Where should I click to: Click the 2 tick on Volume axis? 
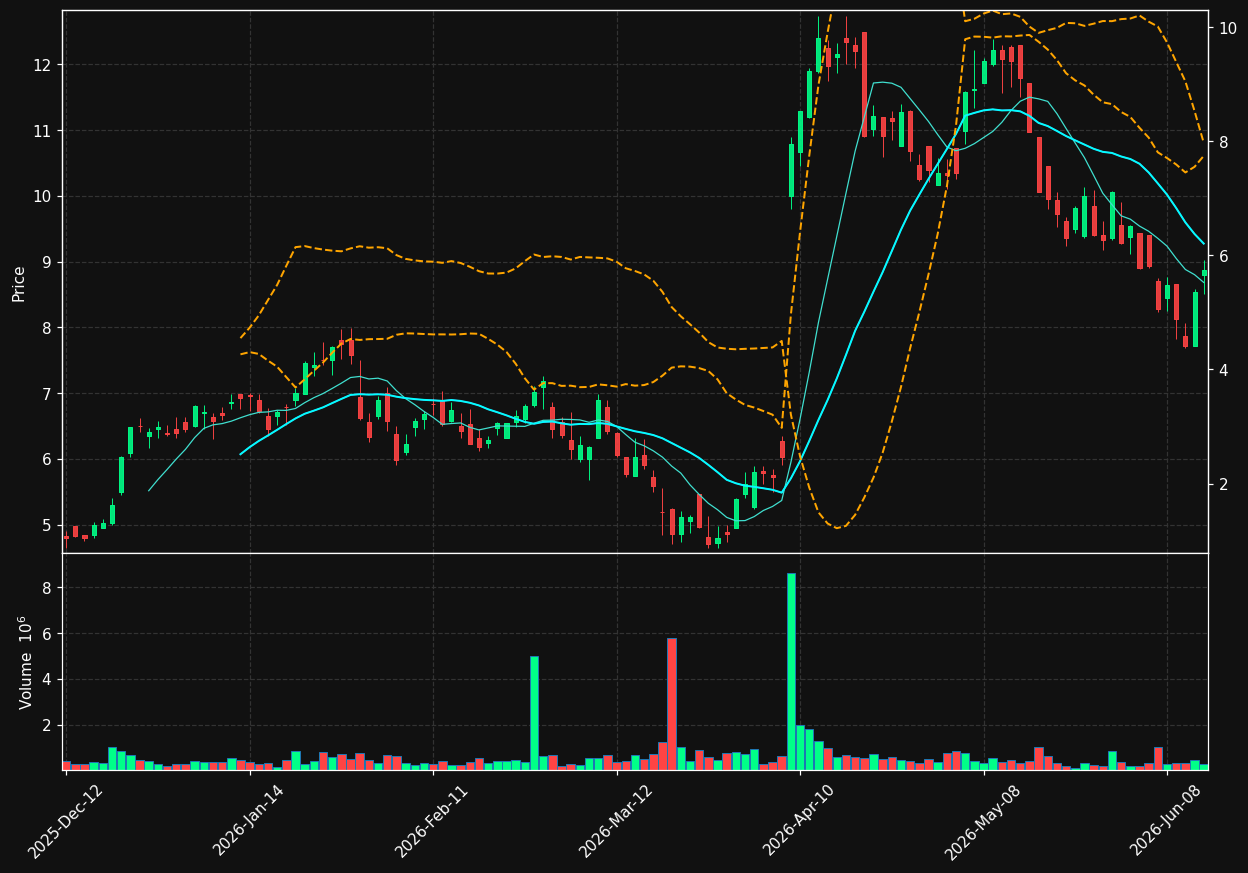pyautogui.click(x=46, y=725)
